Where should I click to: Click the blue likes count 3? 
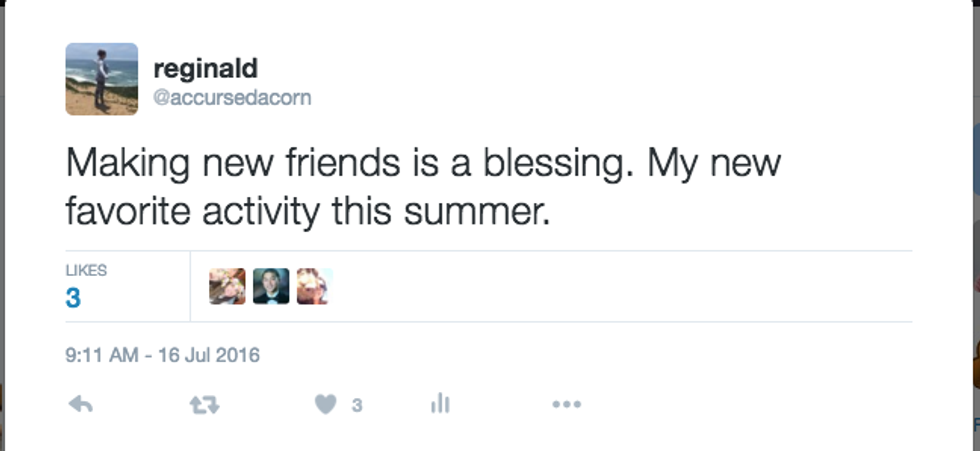(73, 298)
